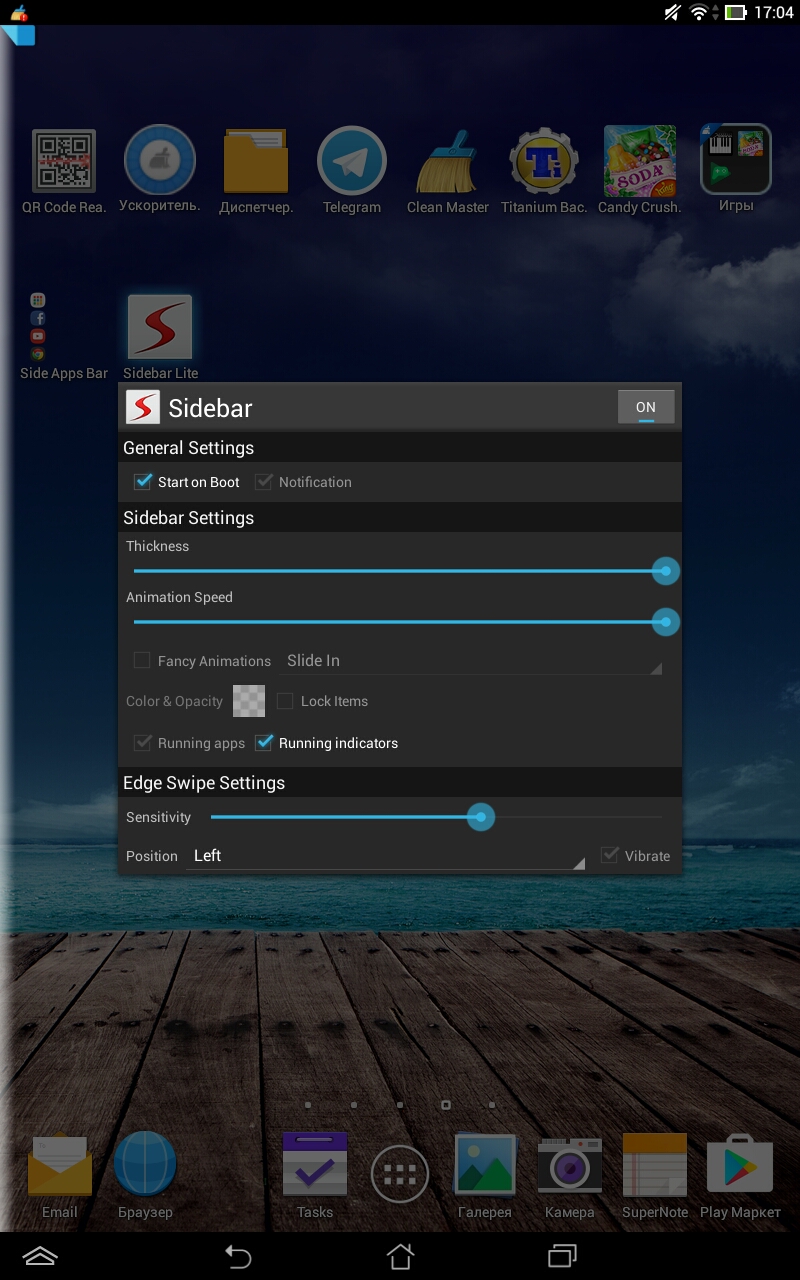
Task: Tap the clock showing 17:04
Action: tap(774, 13)
